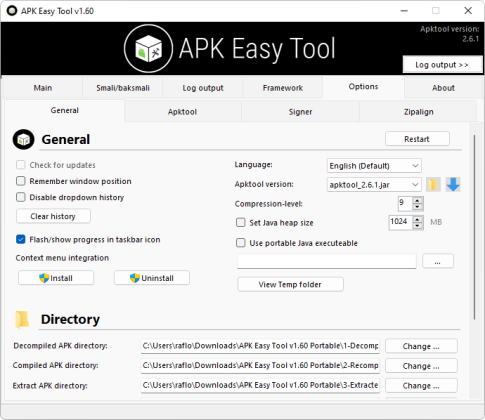This screenshot has height=420, width=485.
Task: Click the General section cube icon
Action: coord(23,139)
